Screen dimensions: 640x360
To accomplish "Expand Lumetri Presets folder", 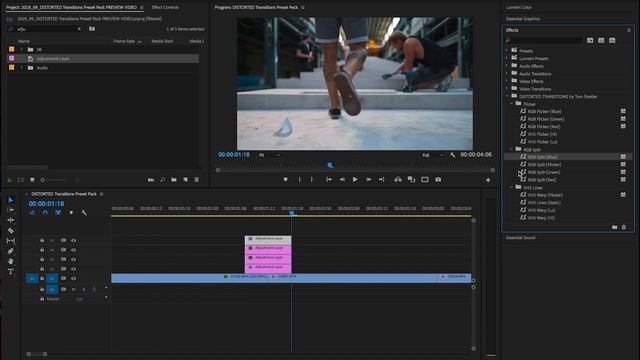I will 507,58.
